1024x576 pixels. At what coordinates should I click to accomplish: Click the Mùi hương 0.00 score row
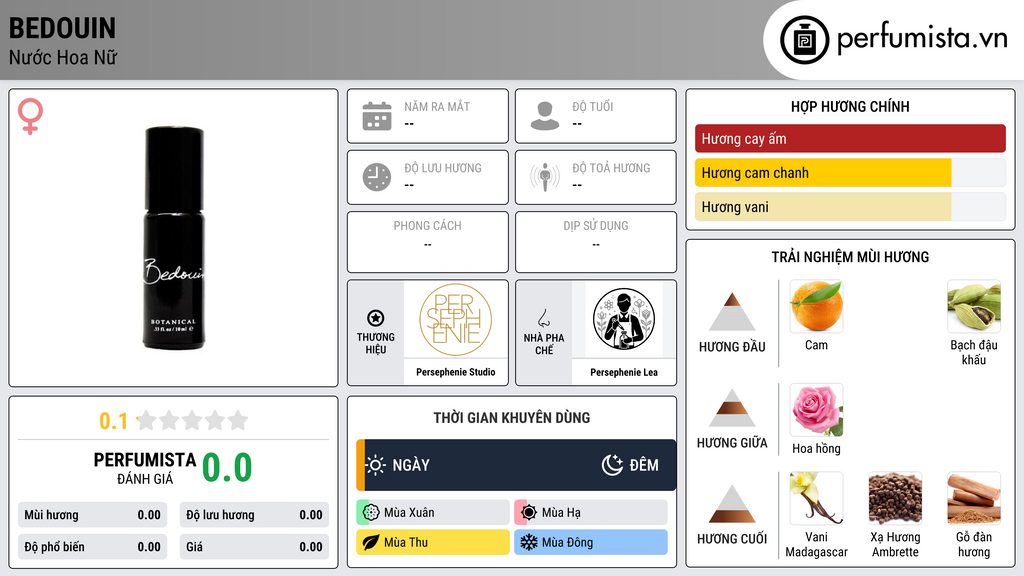tap(92, 515)
